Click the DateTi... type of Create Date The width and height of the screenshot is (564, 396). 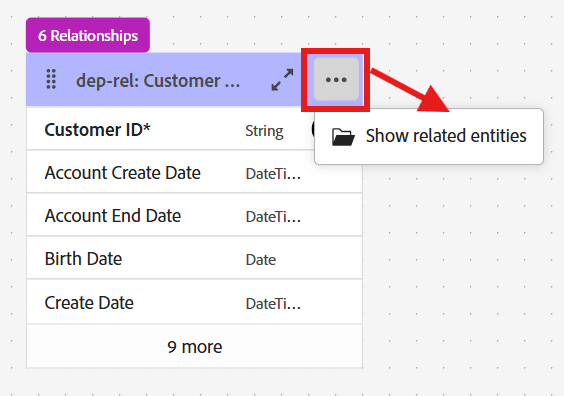(x=273, y=304)
